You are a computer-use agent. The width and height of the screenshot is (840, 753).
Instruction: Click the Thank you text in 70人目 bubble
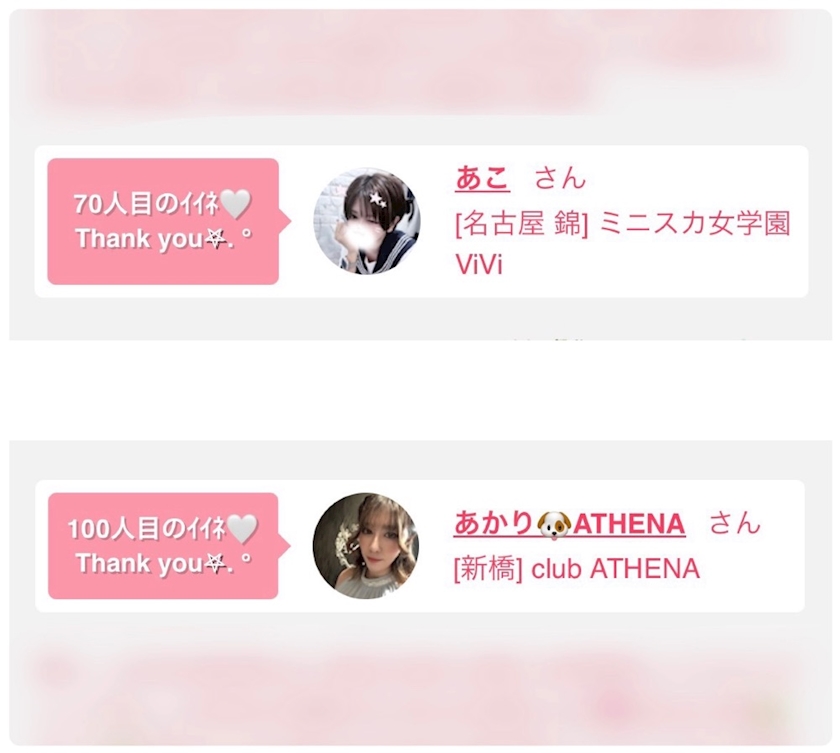[x=140, y=239]
